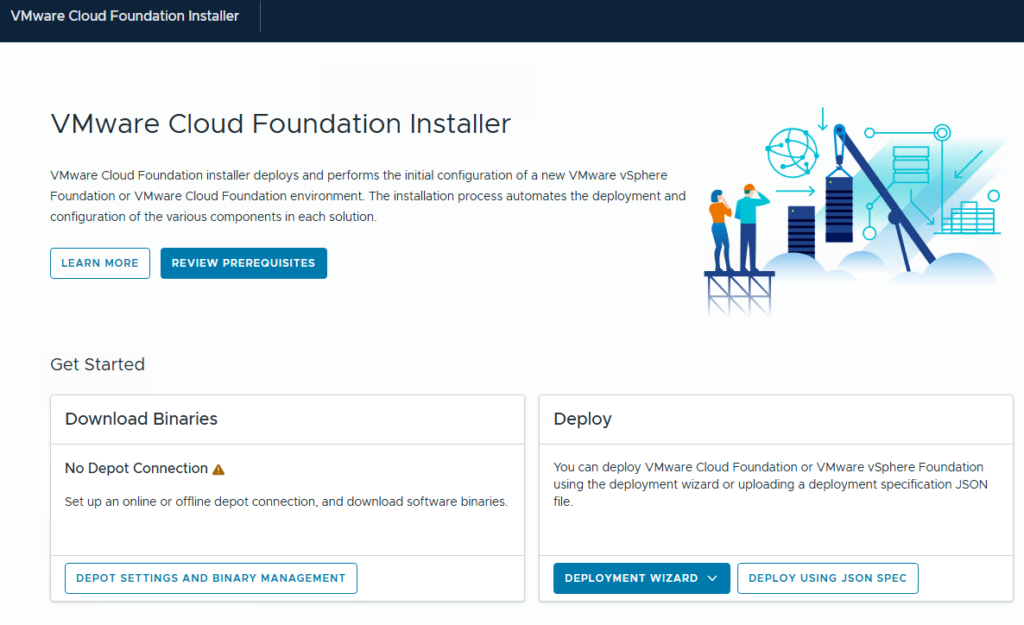Click the Deploy card title
Viewport: 1024px width, 625px height.
pos(582,419)
